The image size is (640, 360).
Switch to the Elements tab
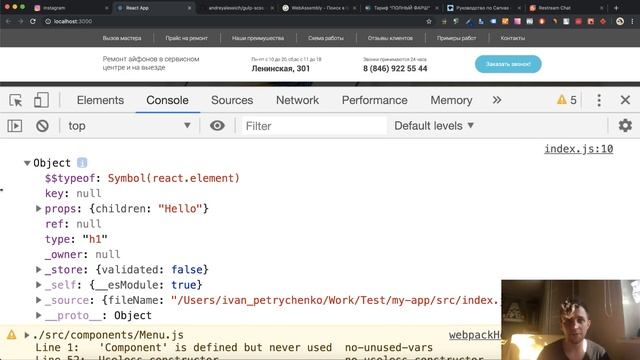pyautogui.click(x=100, y=100)
